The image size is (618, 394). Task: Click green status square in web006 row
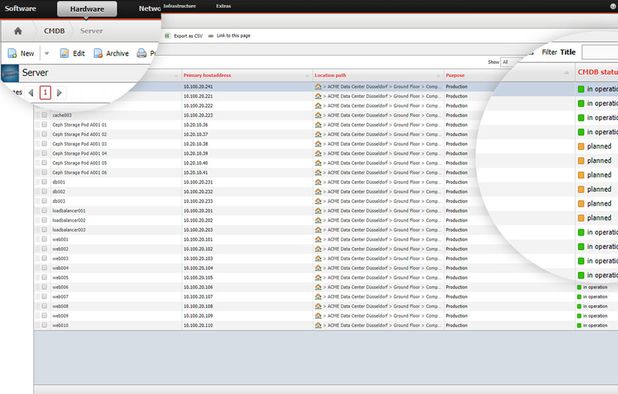coord(579,287)
